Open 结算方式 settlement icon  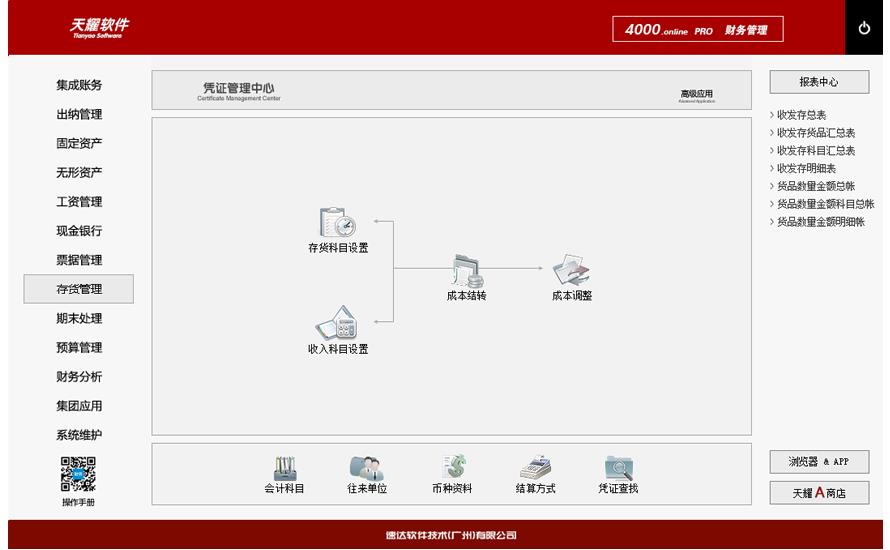[535, 469]
